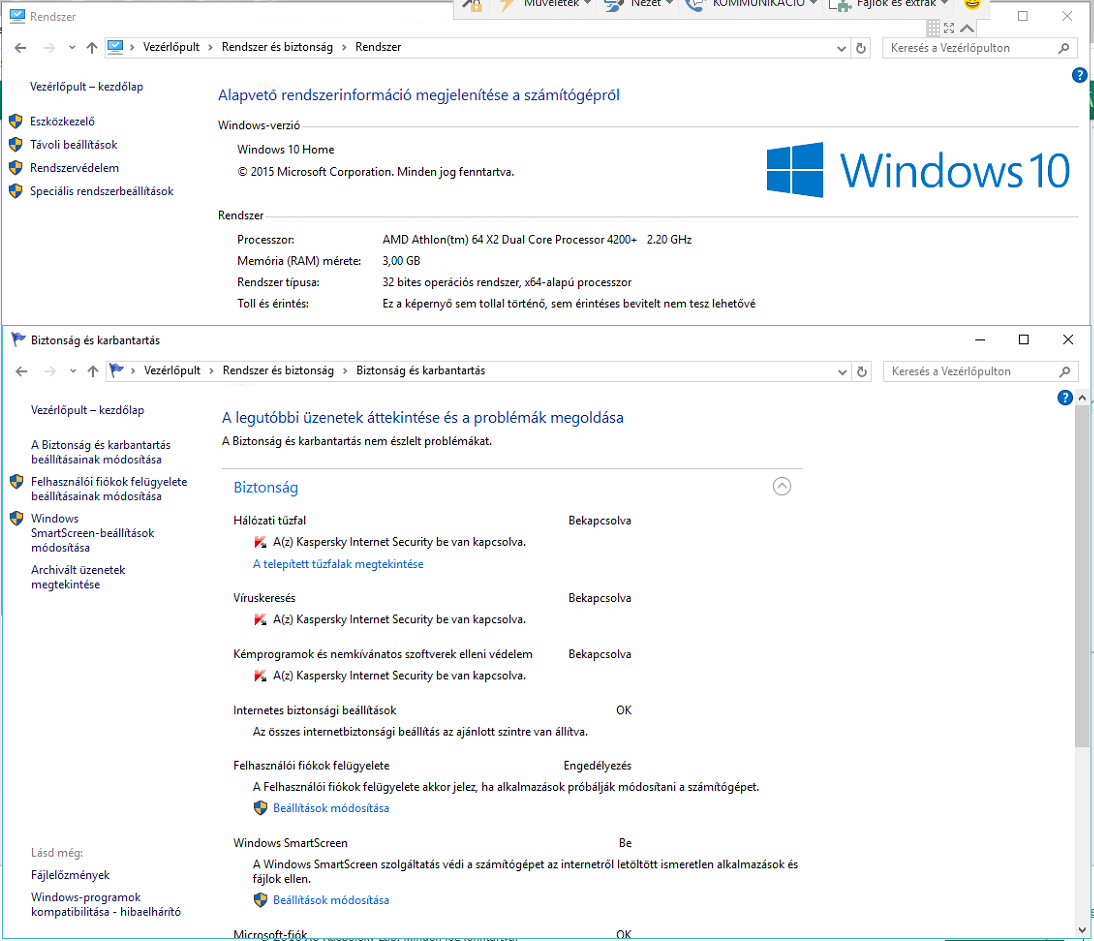Screen dimensions: 1094x941
Task: Open Eszközkezelő
Action: (x=62, y=121)
